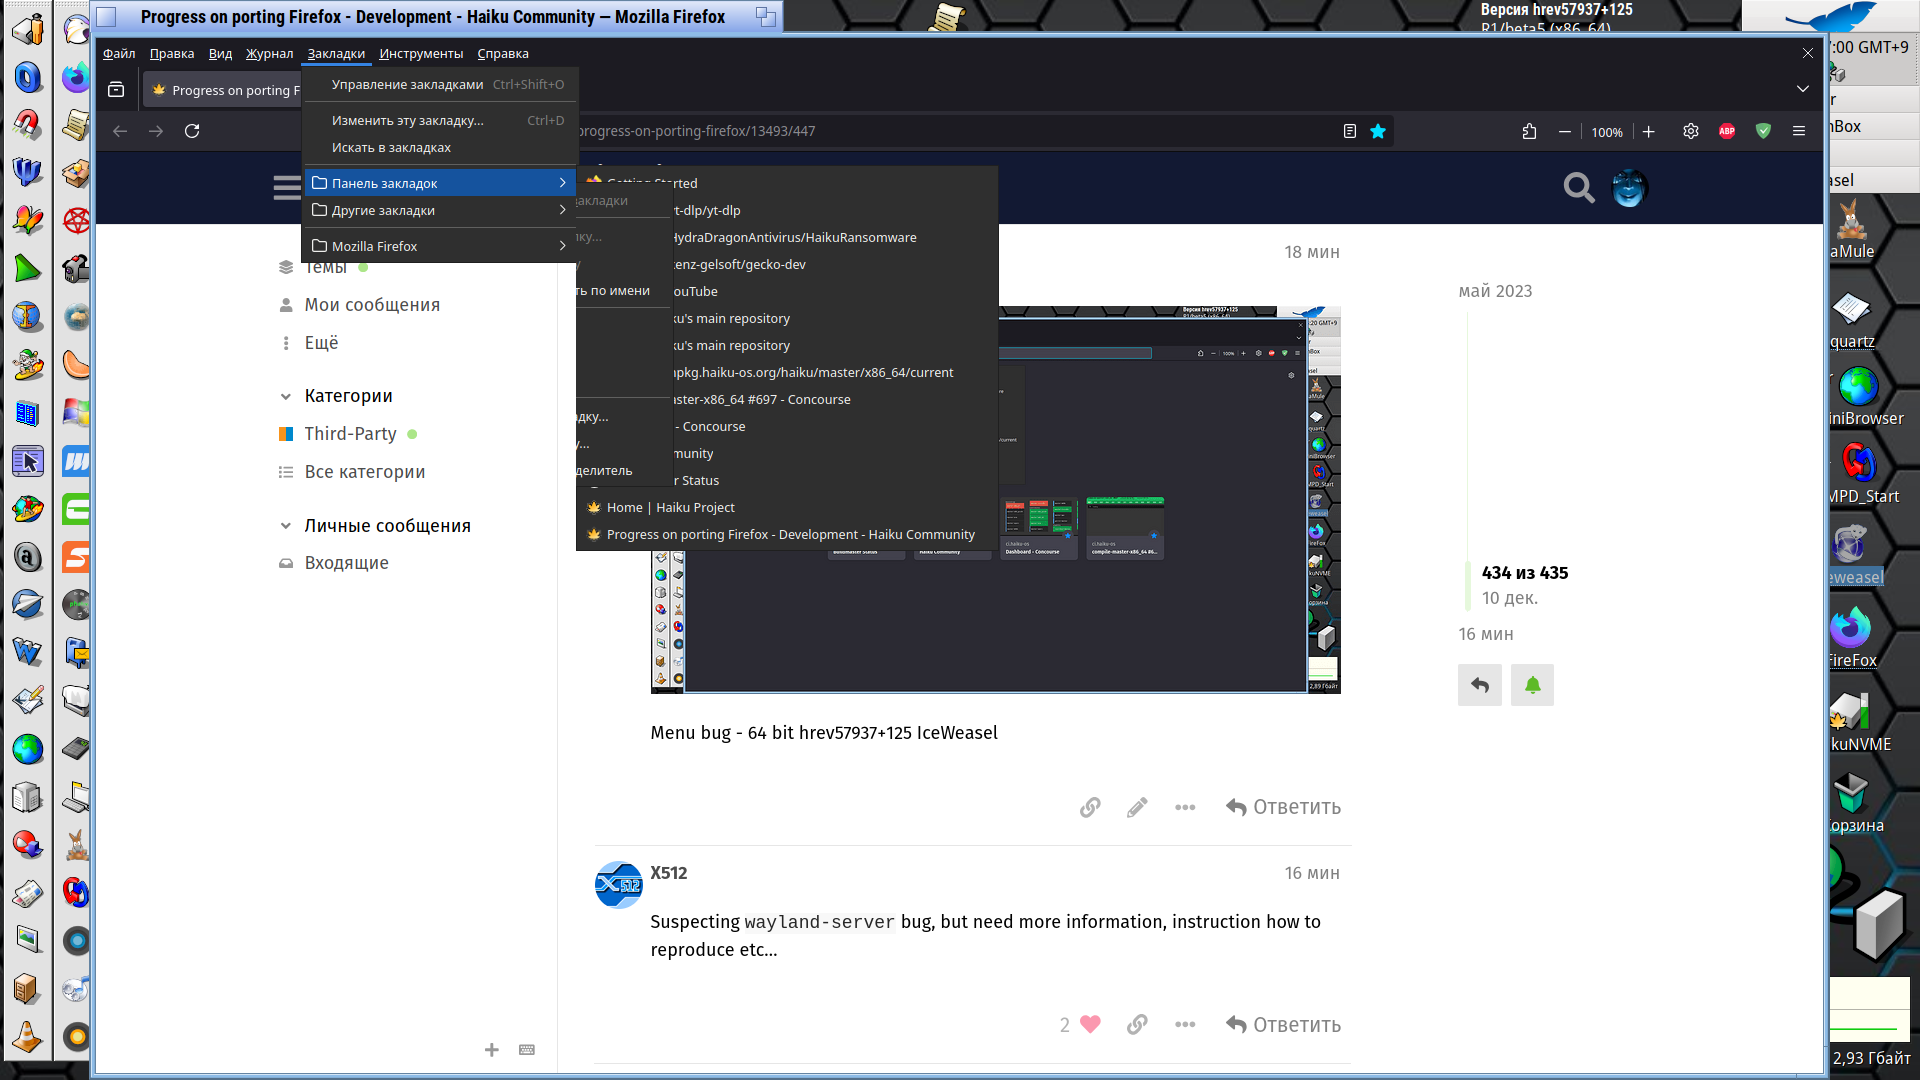Screen dimensions: 1920x1080
Task: Copy link of the Menu bug post
Action: [1090, 807]
